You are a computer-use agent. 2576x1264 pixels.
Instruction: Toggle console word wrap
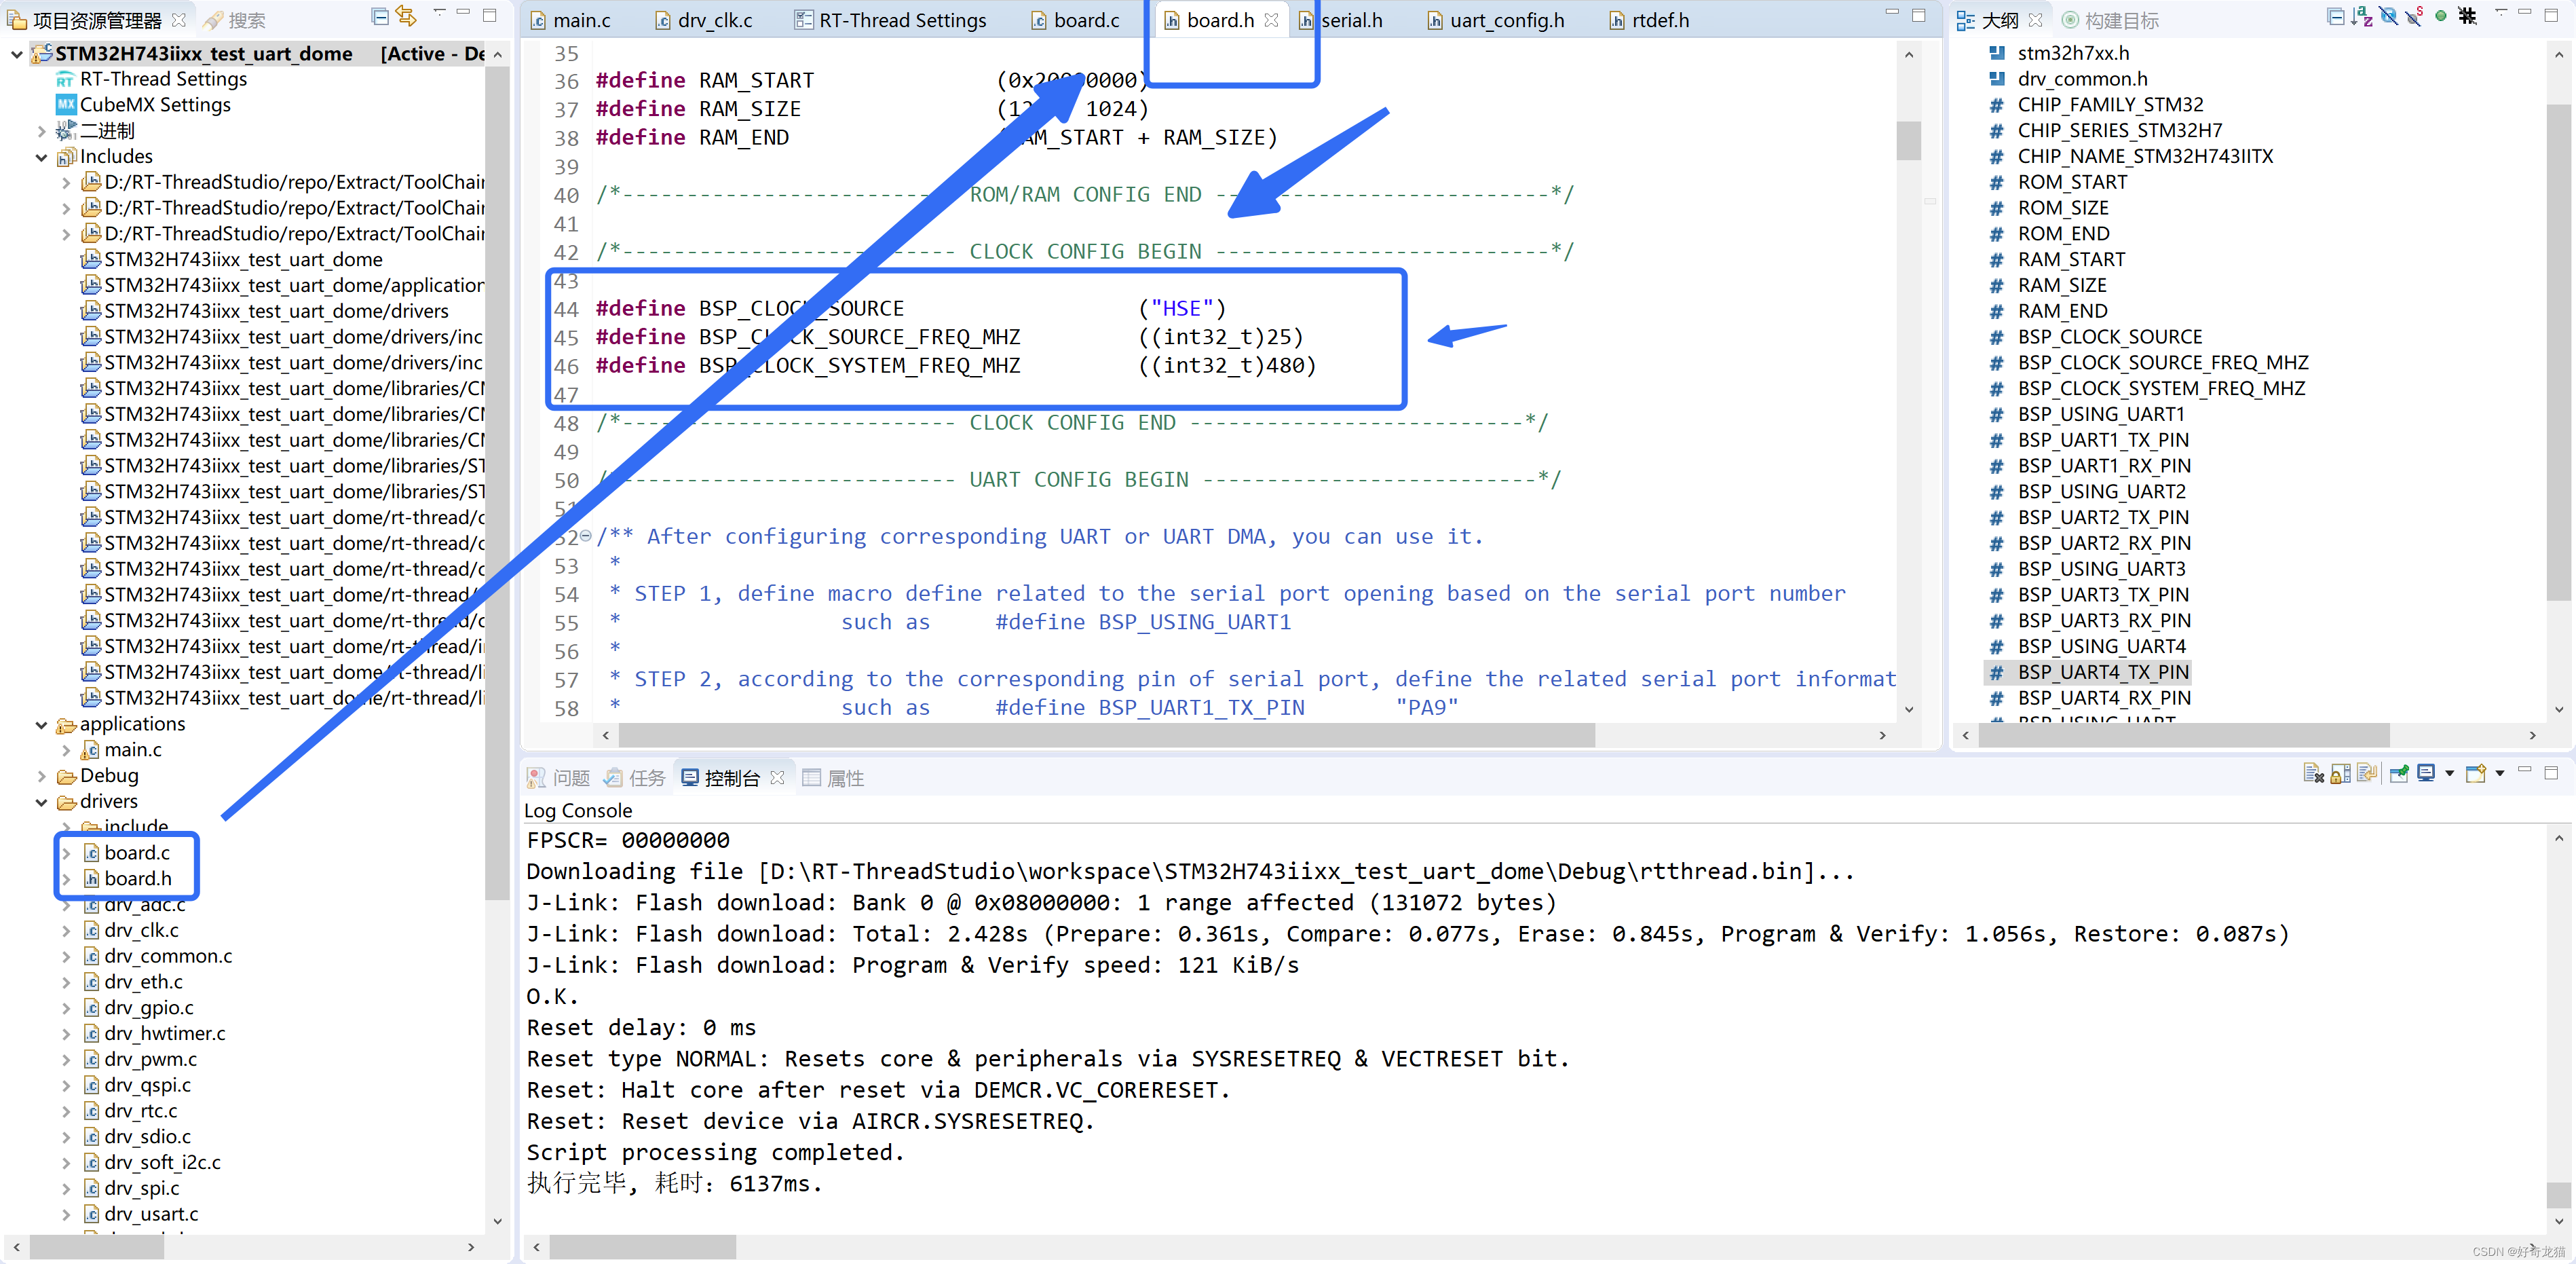coord(2366,773)
